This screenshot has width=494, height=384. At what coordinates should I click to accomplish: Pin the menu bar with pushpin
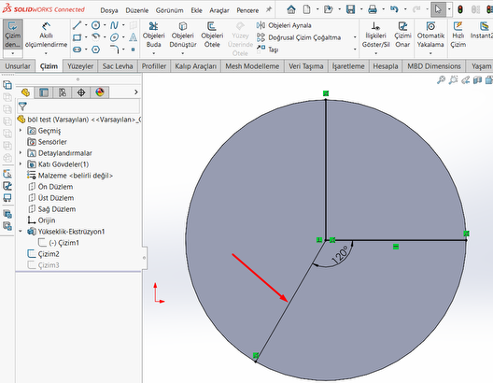tap(269, 10)
